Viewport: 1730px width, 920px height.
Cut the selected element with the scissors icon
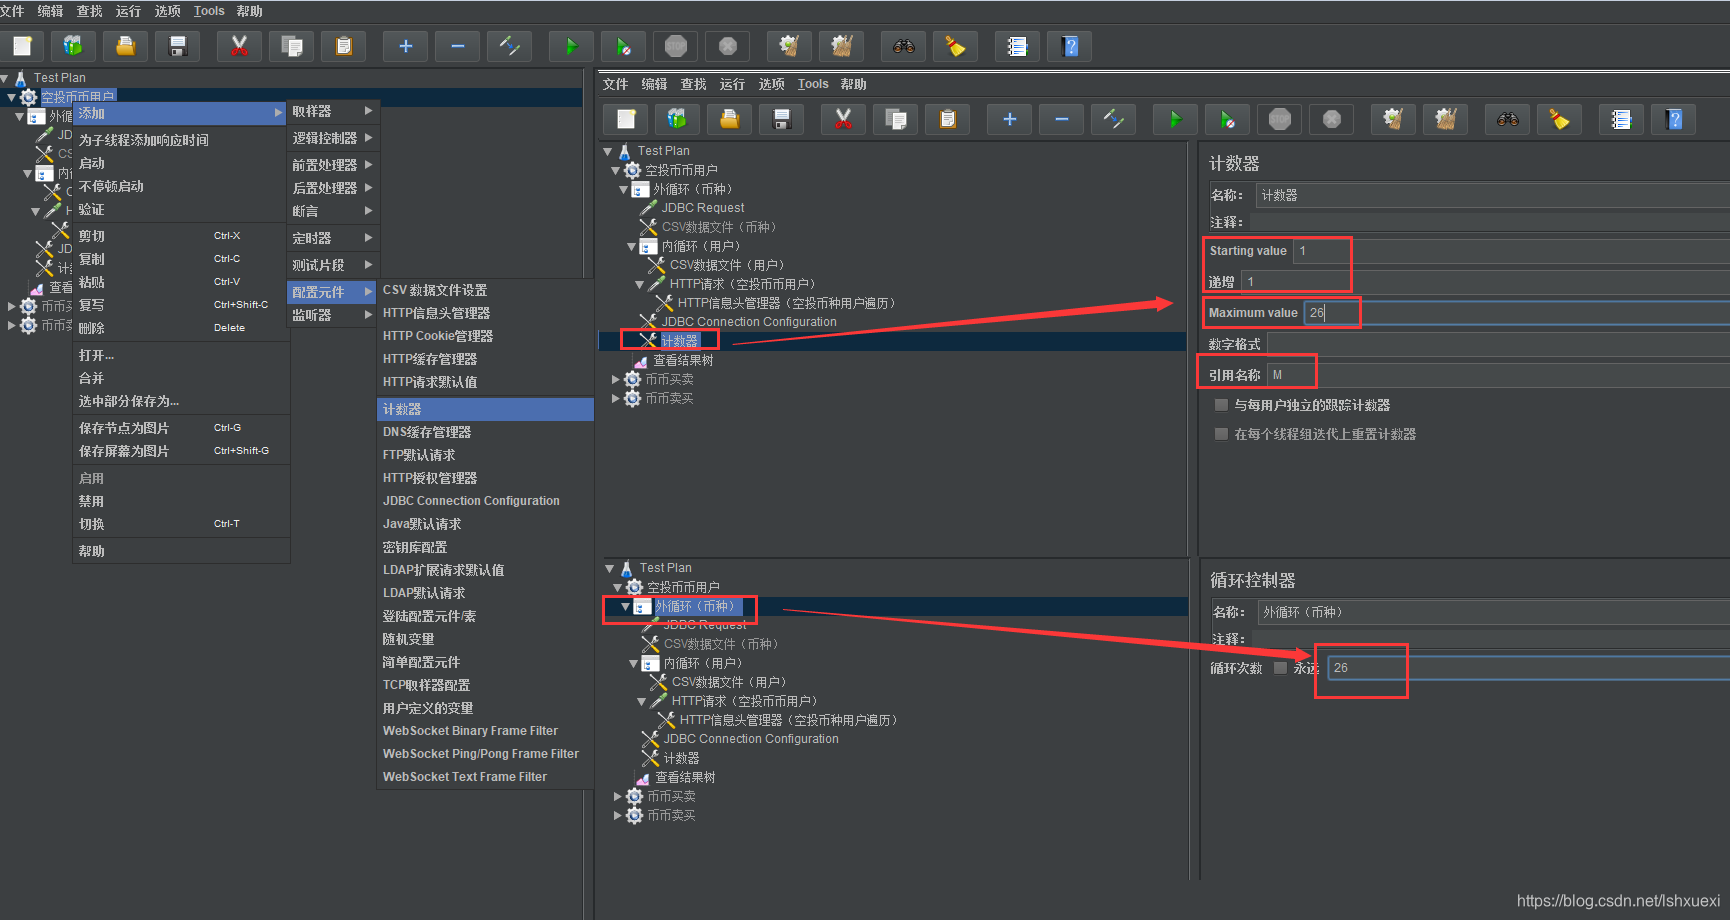tap(239, 46)
